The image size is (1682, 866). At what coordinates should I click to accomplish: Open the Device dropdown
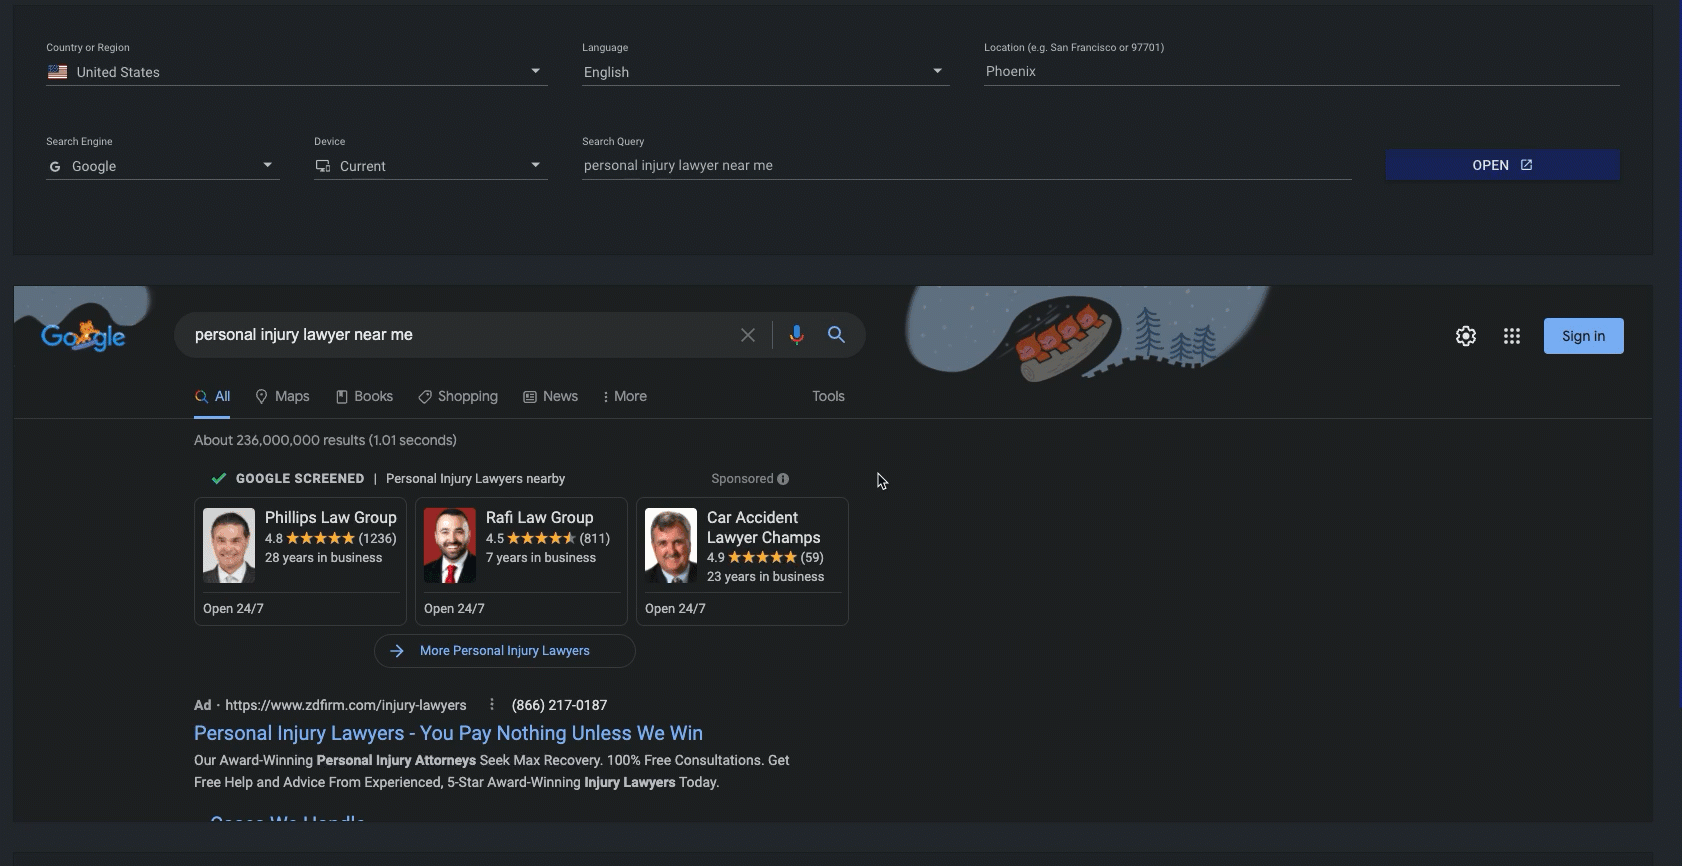click(535, 165)
